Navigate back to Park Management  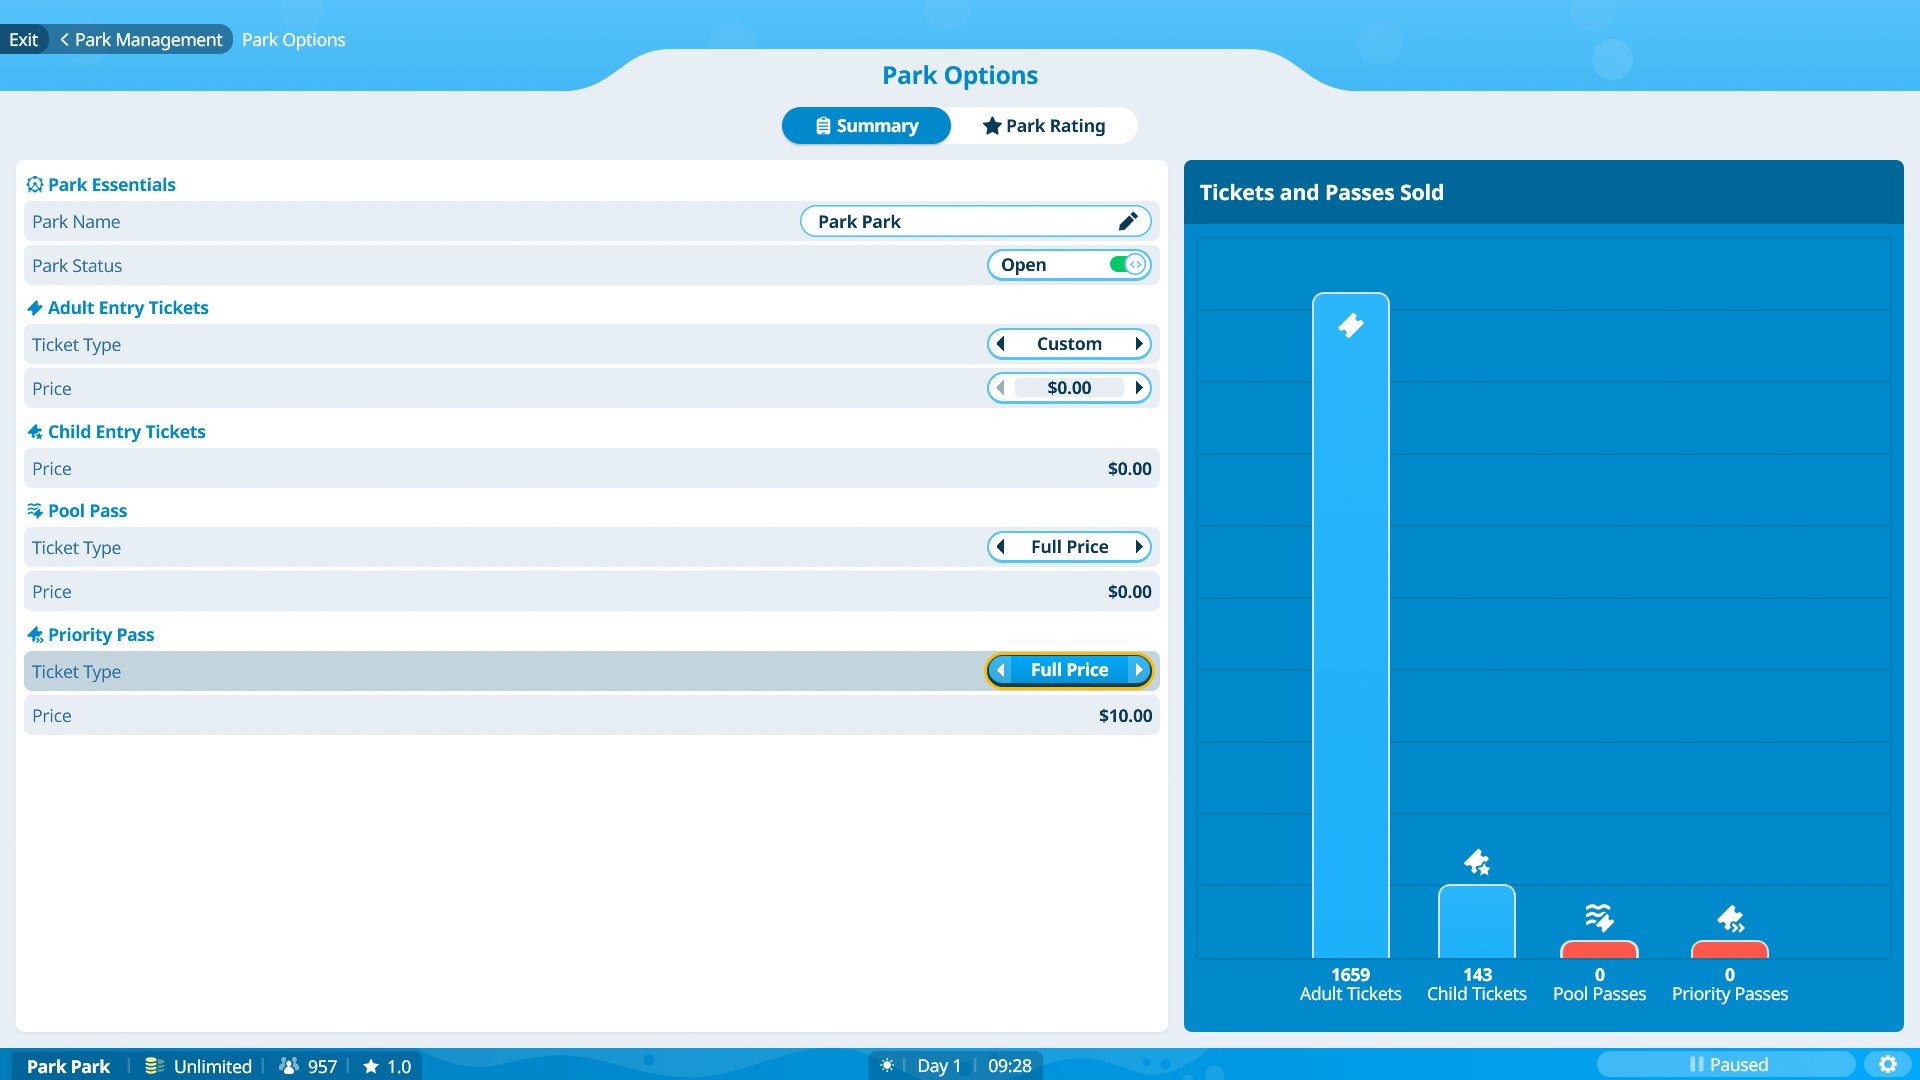(x=138, y=38)
